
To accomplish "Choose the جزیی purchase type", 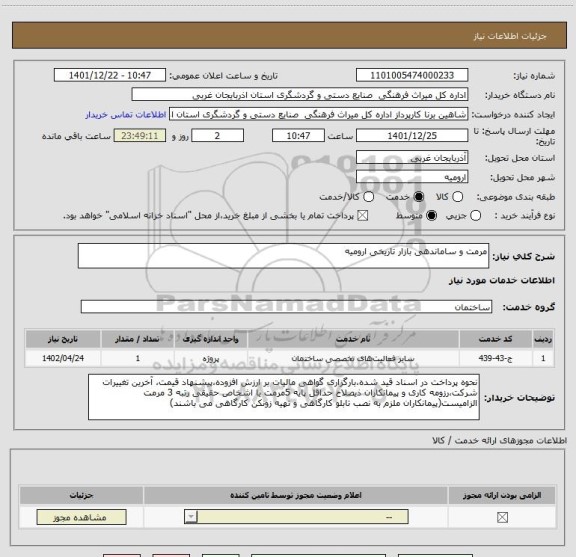I will [x=476, y=216].
